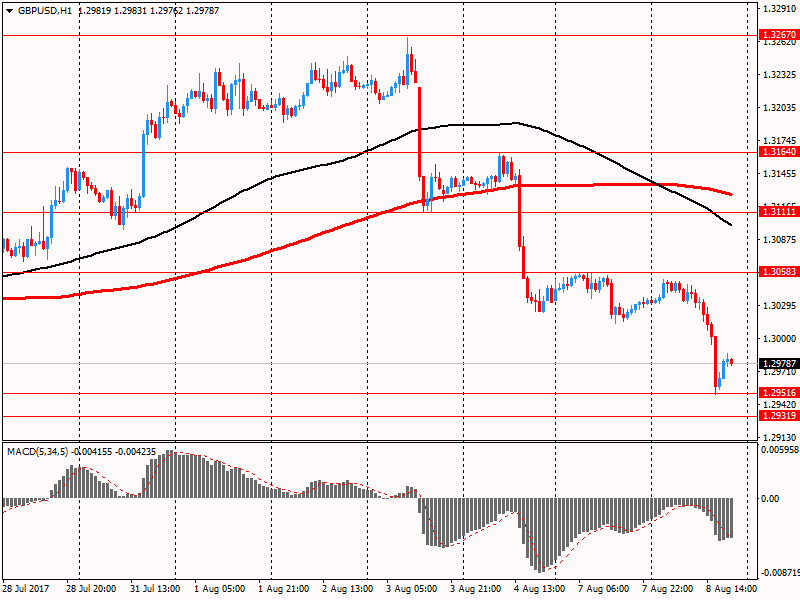This screenshot has height=600, width=800.
Task: Click the 28 Jul 2017 date label
Action: pyautogui.click(x=26, y=589)
